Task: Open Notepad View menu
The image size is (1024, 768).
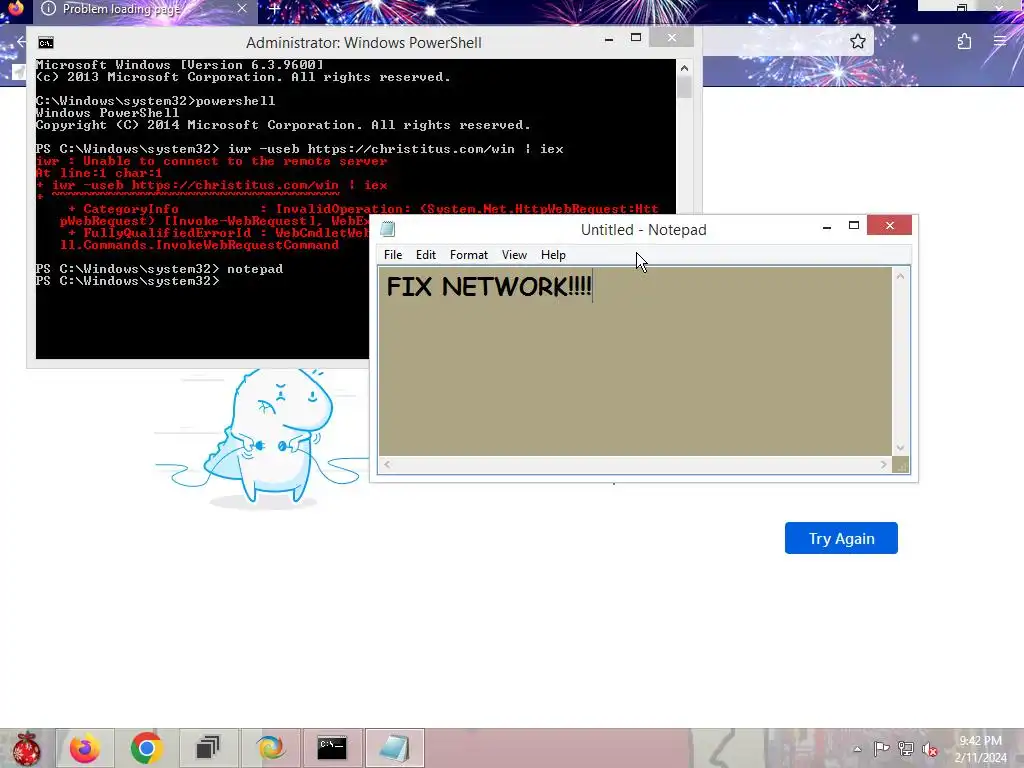Action: click(514, 255)
